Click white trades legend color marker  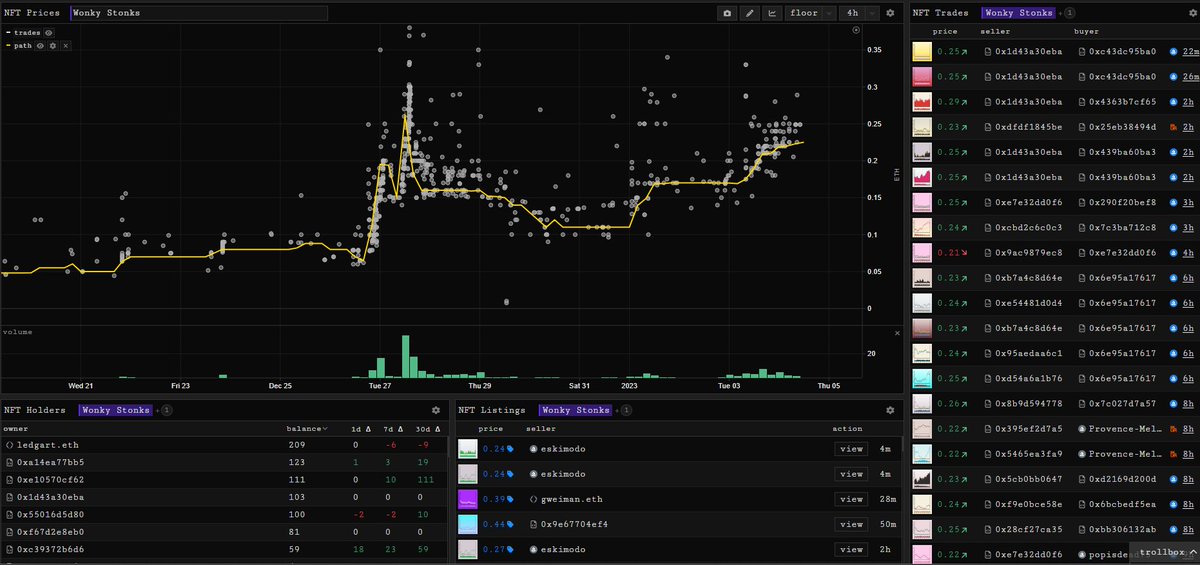[8, 33]
